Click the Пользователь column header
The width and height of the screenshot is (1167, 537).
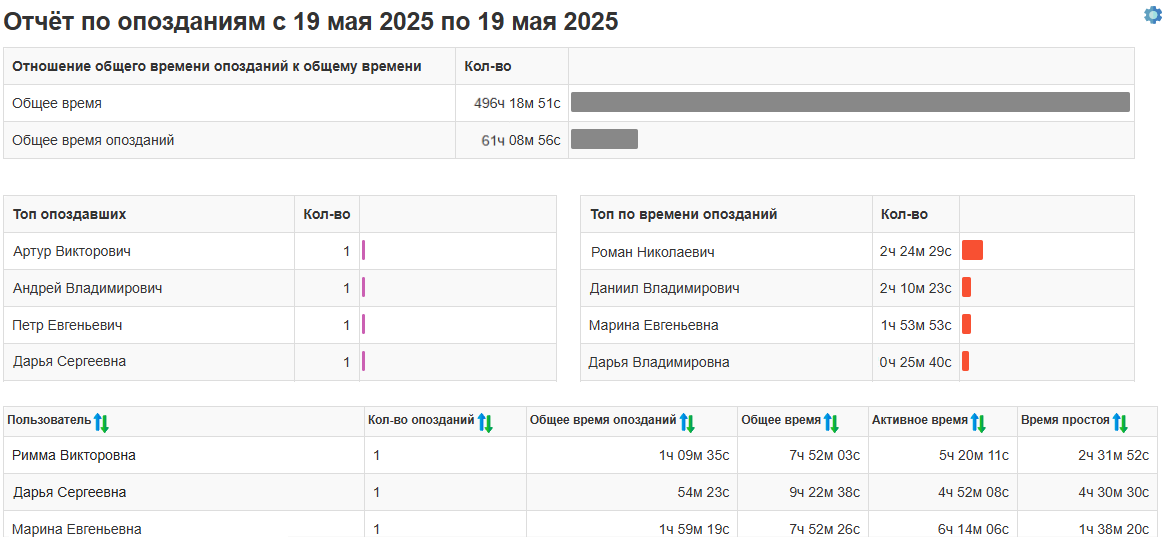pyautogui.click(x=48, y=421)
